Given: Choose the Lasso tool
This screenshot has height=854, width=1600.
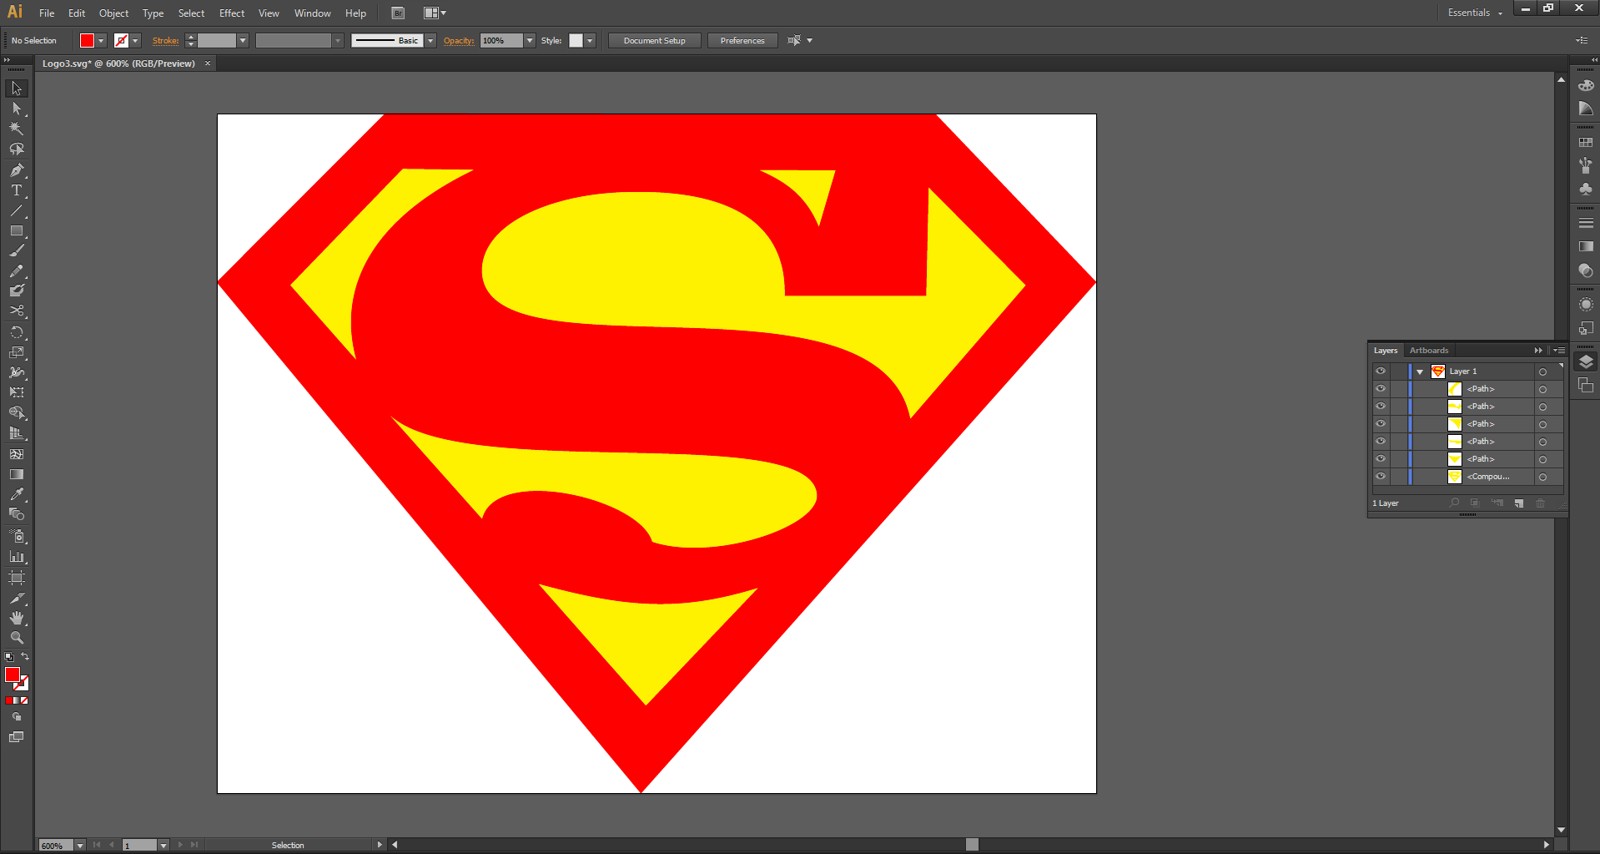Looking at the screenshot, I should (16, 149).
